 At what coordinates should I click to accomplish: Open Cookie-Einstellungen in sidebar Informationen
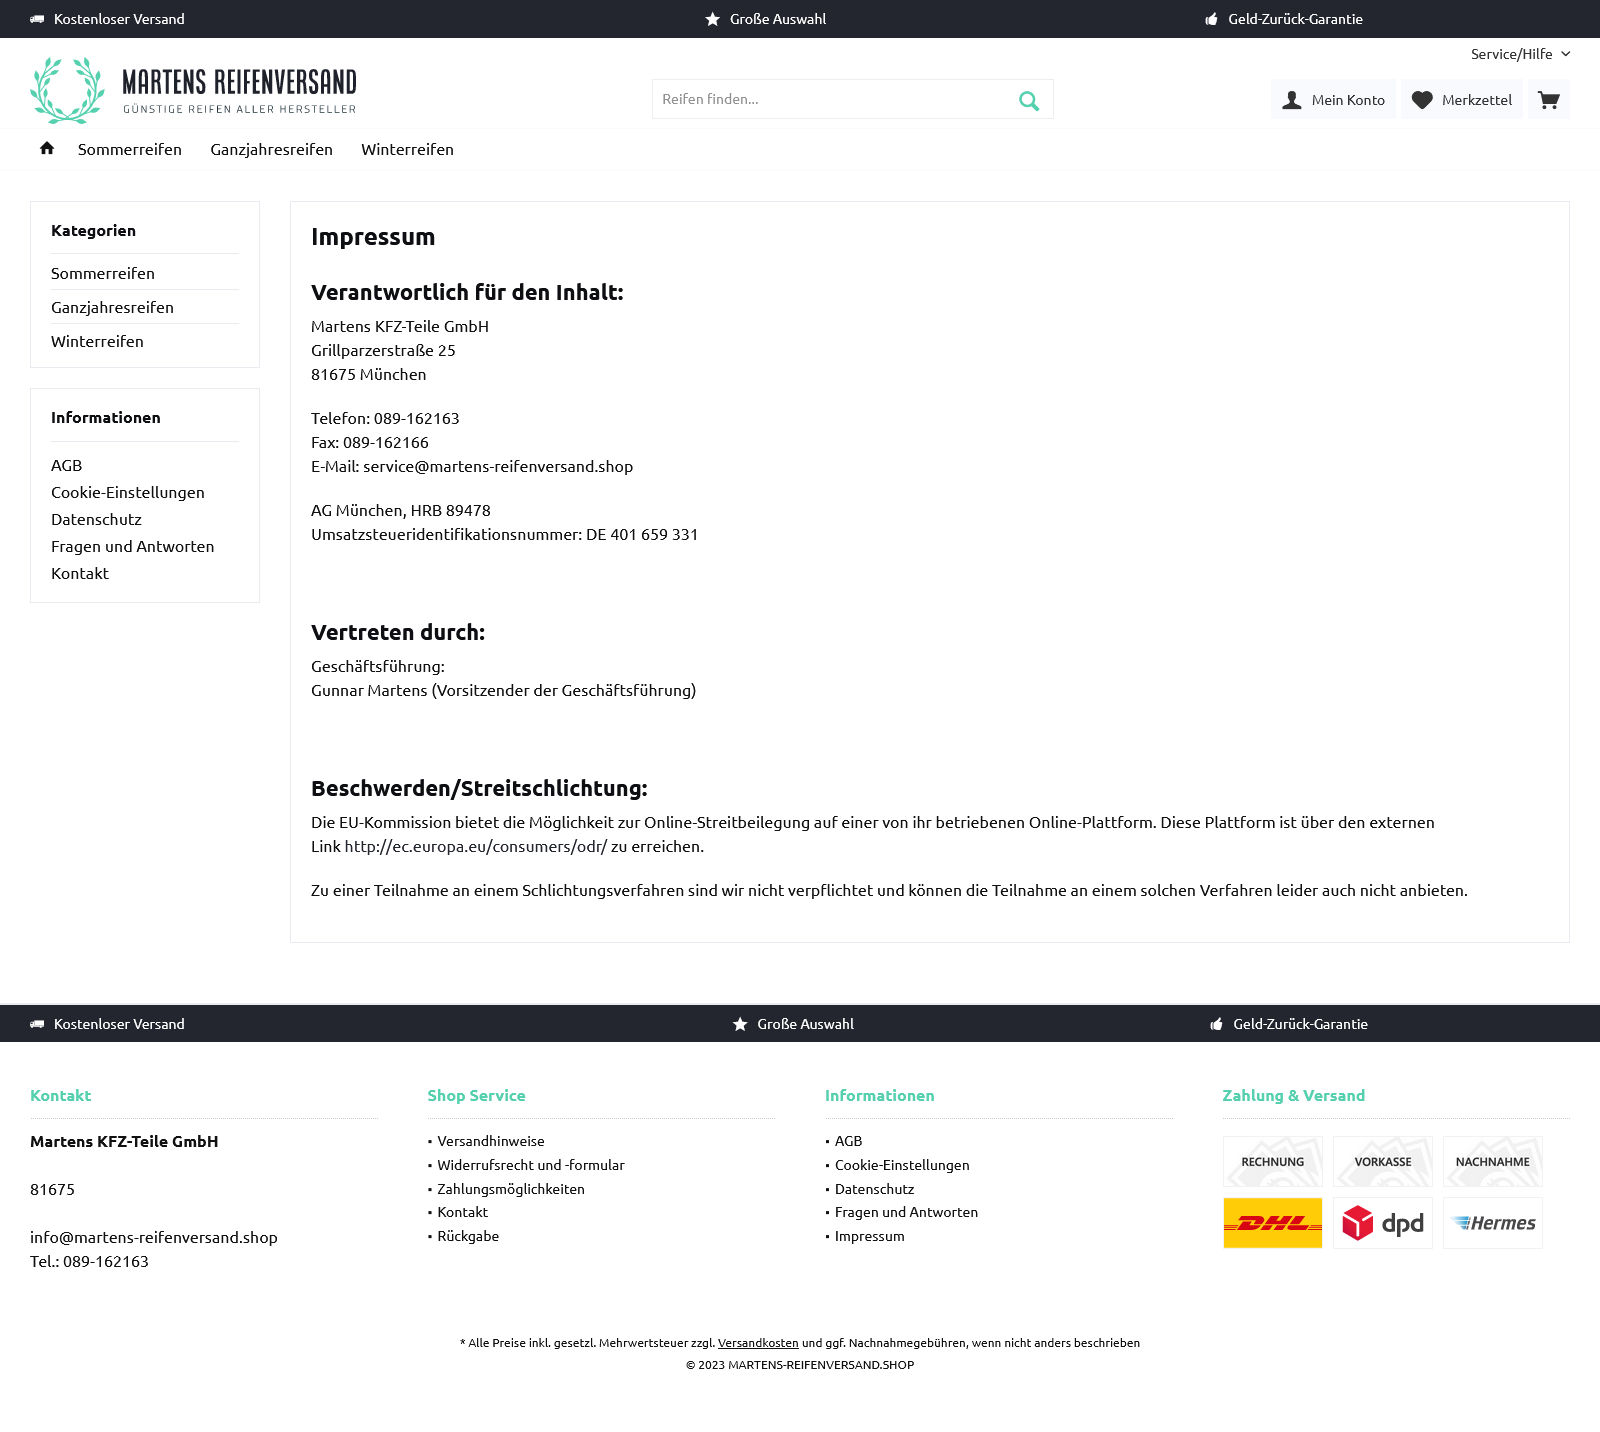128,492
